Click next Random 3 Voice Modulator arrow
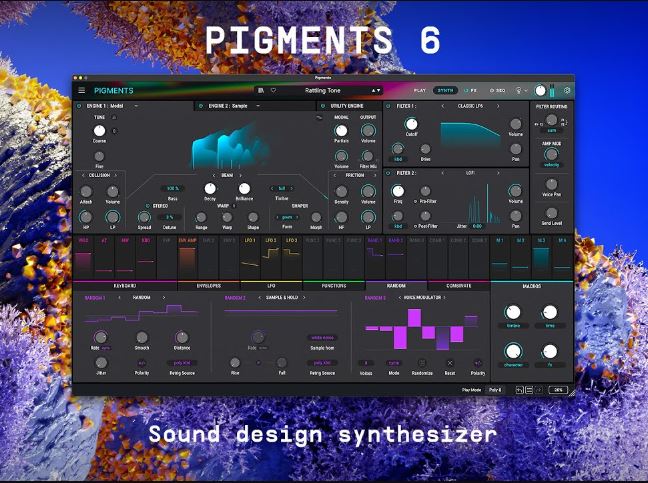The image size is (648, 483). click(x=445, y=298)
